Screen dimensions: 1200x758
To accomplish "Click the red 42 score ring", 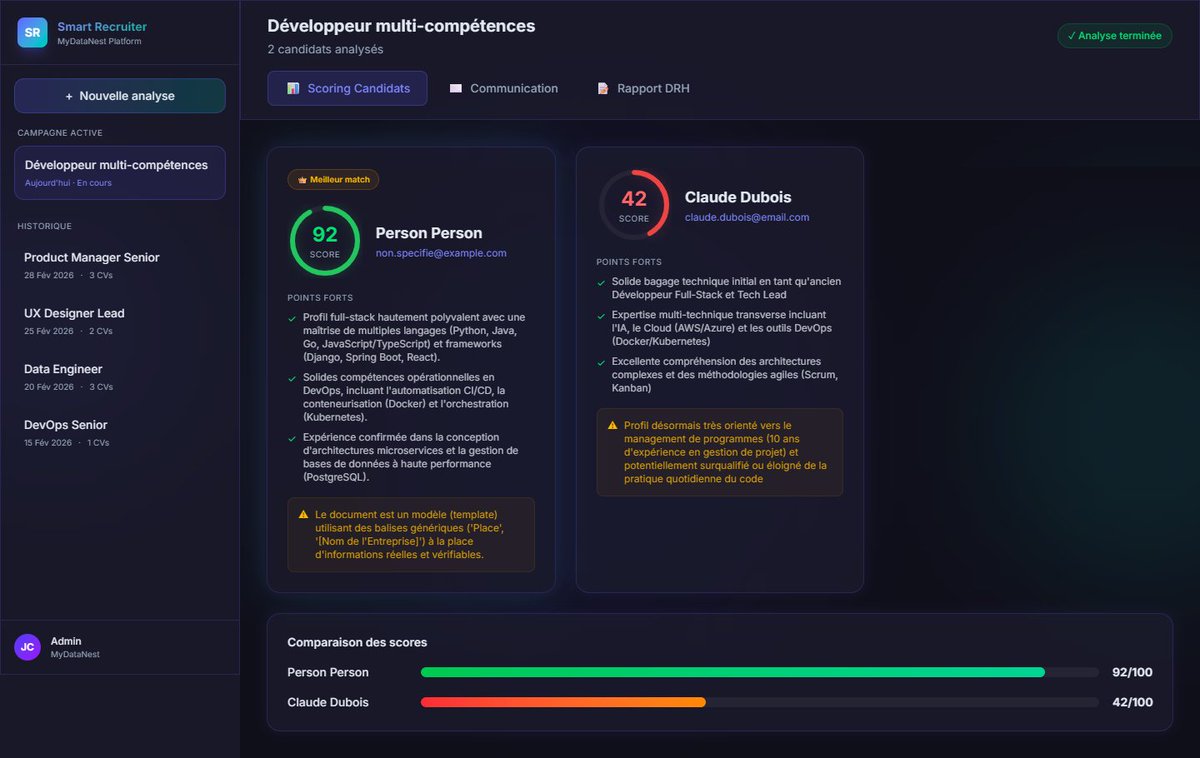I will (634, 205).
